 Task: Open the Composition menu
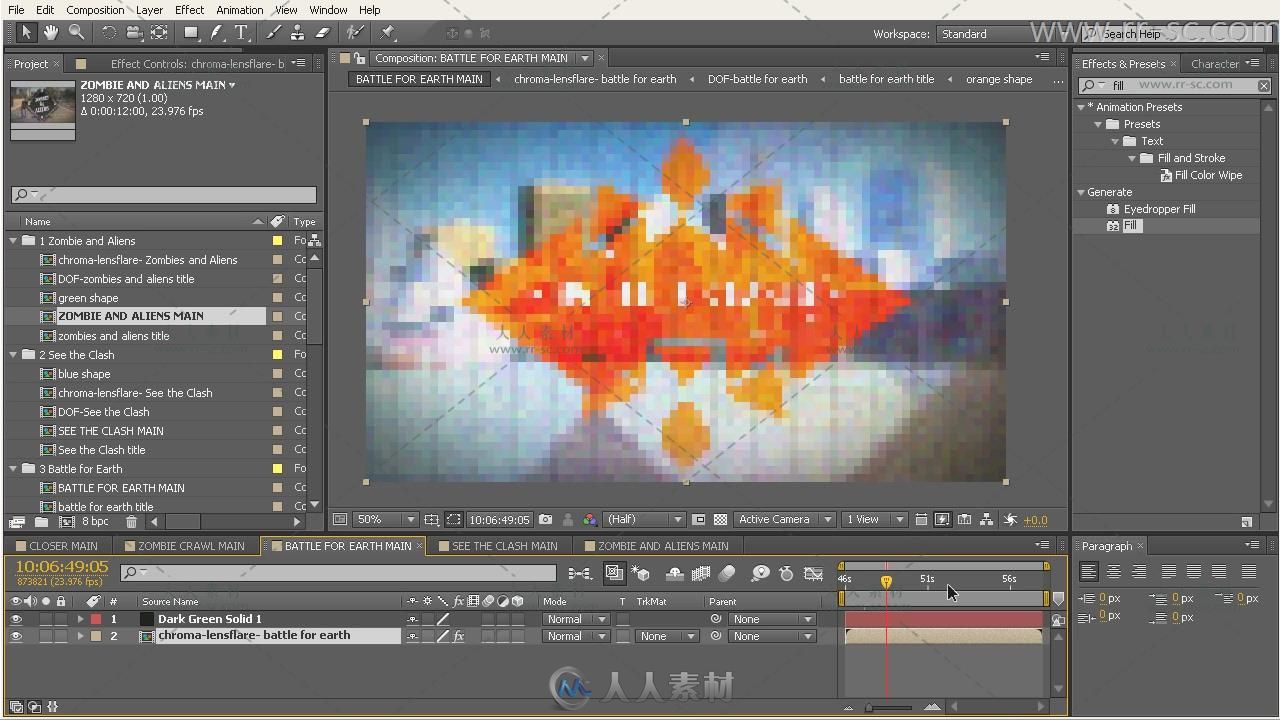click(x=95, y=10)
